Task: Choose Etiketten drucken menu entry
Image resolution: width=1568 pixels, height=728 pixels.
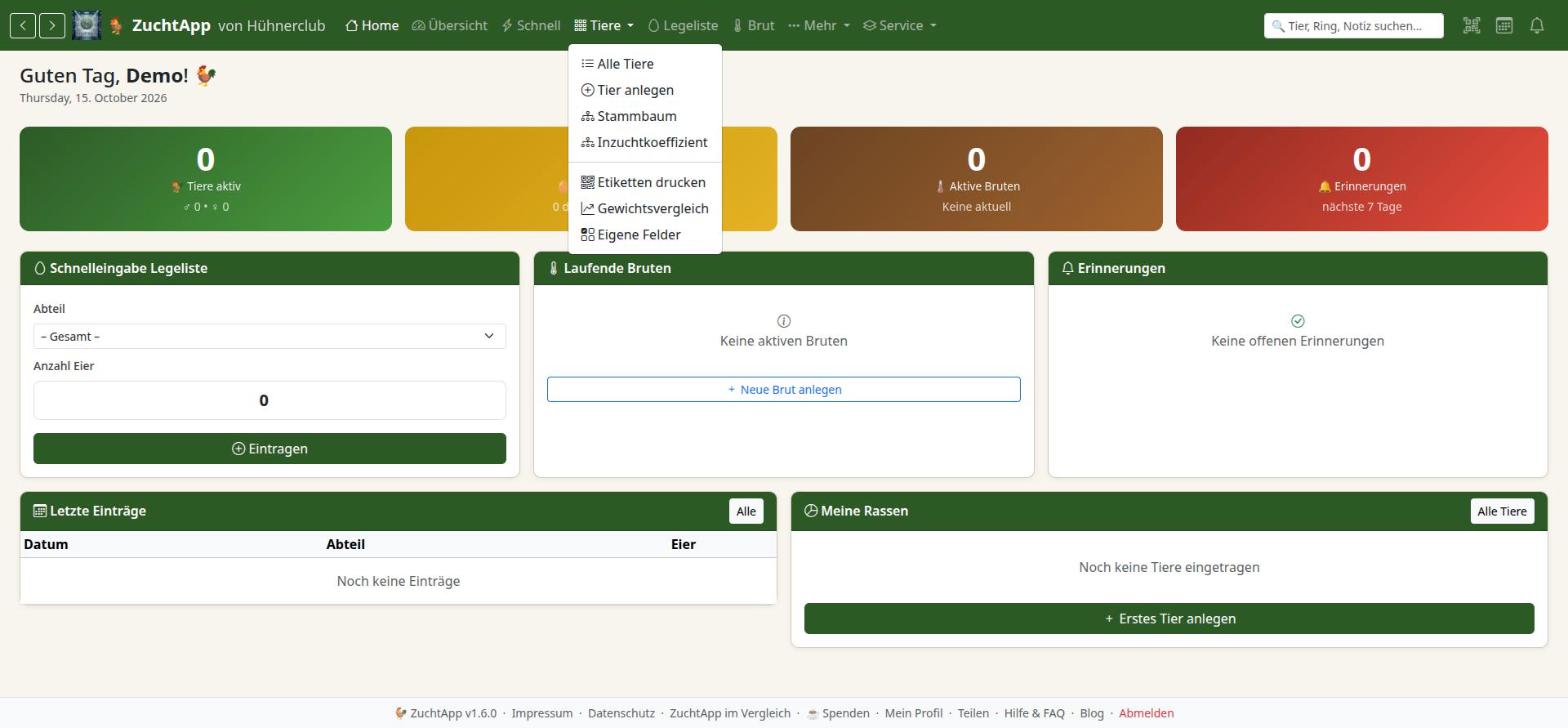Action: tap(645, 182)
